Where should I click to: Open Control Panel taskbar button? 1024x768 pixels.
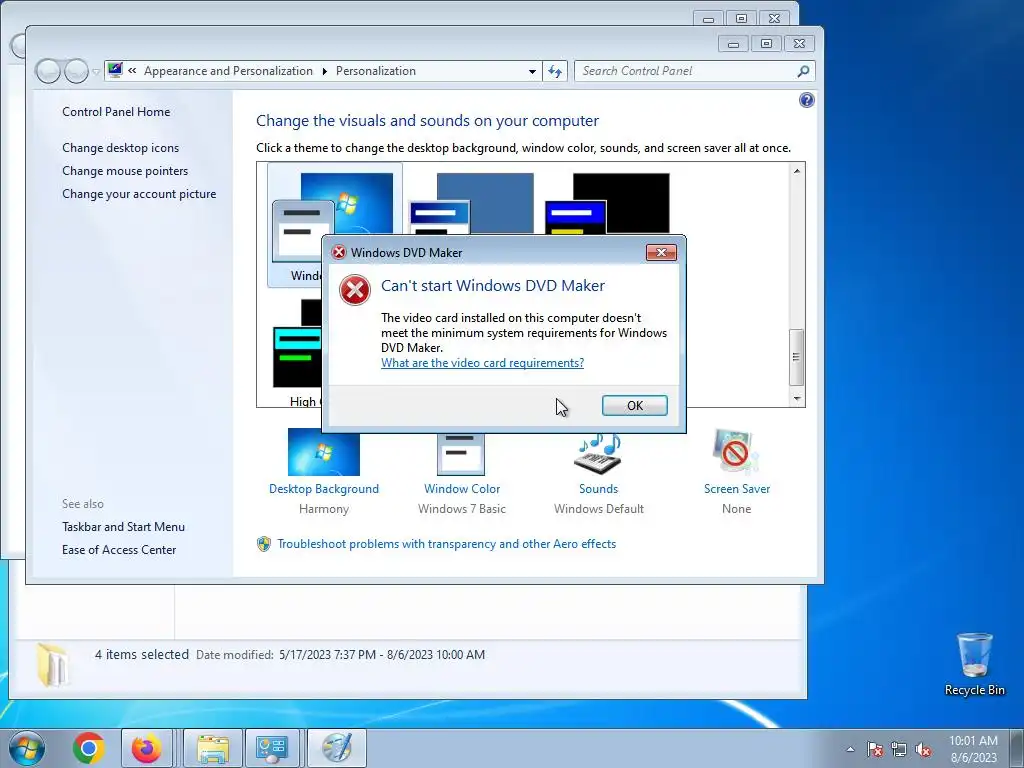tap(272, 748)
